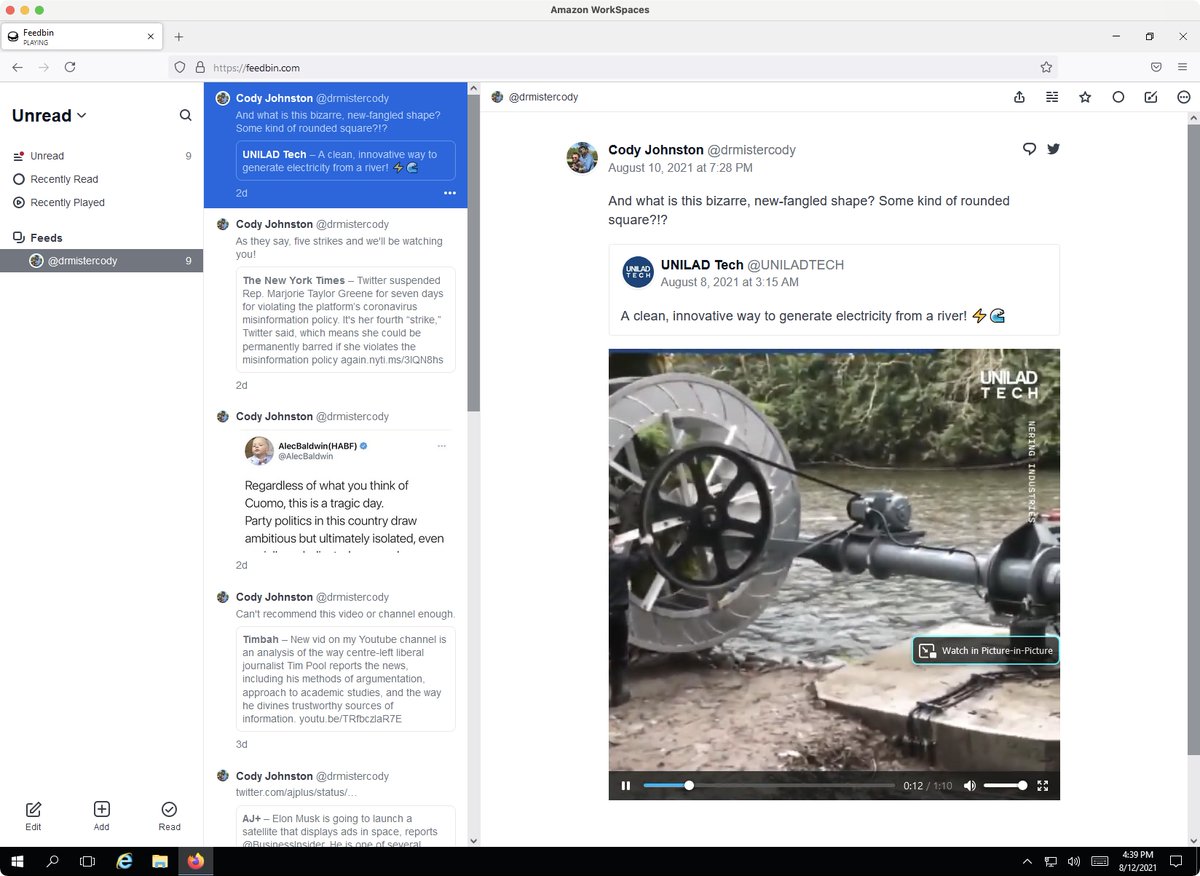This screenshot has height=876, width=1200.
Task: Launch Internet Explorer from taskbar
Action: click(x=124, y=861)
